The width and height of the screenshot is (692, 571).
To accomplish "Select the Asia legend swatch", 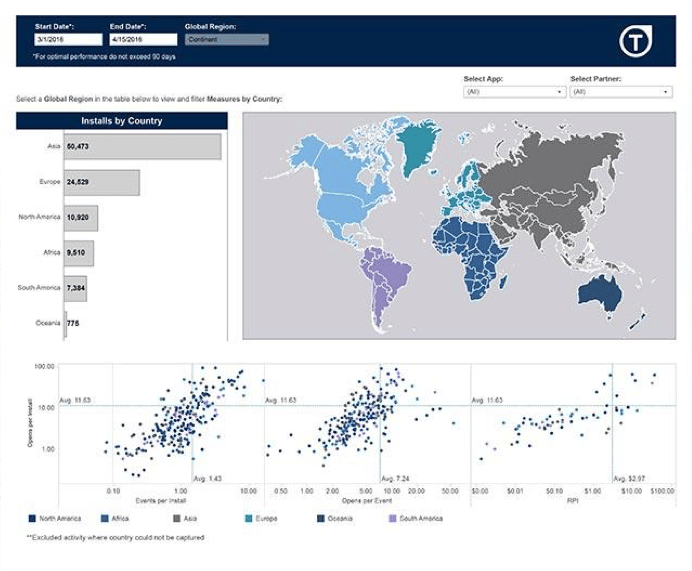I will click(176, 518).
